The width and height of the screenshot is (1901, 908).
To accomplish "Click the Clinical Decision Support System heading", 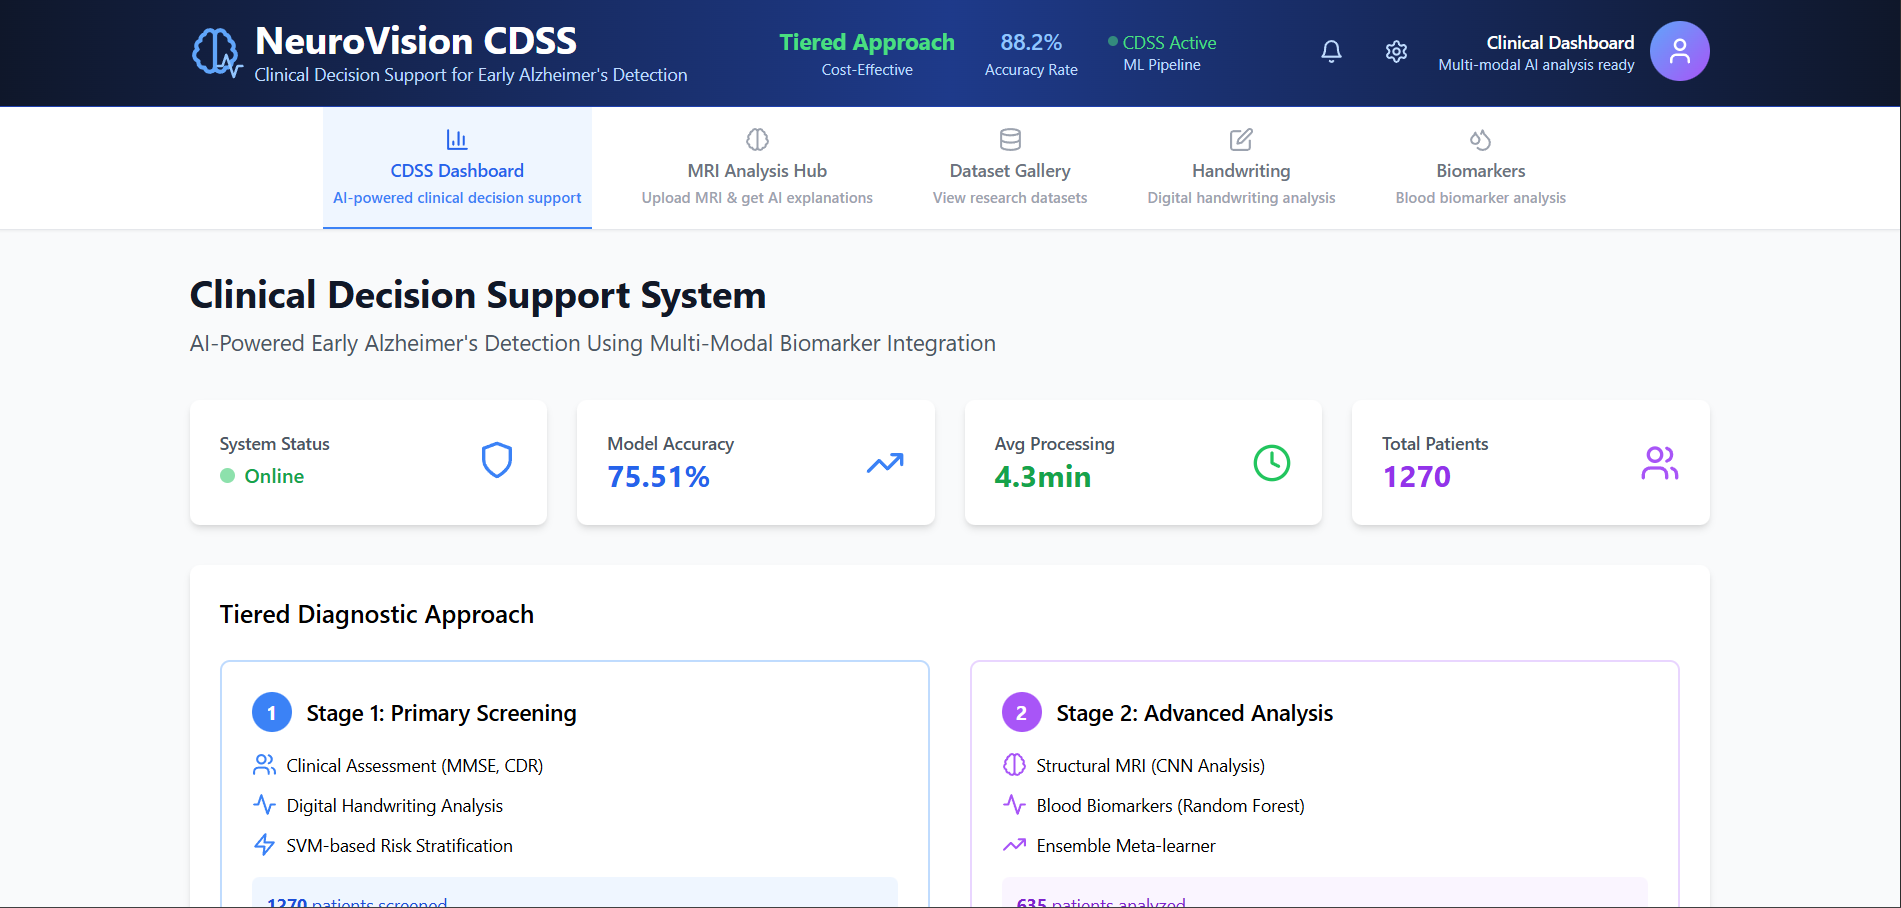I will coord(478,295).
